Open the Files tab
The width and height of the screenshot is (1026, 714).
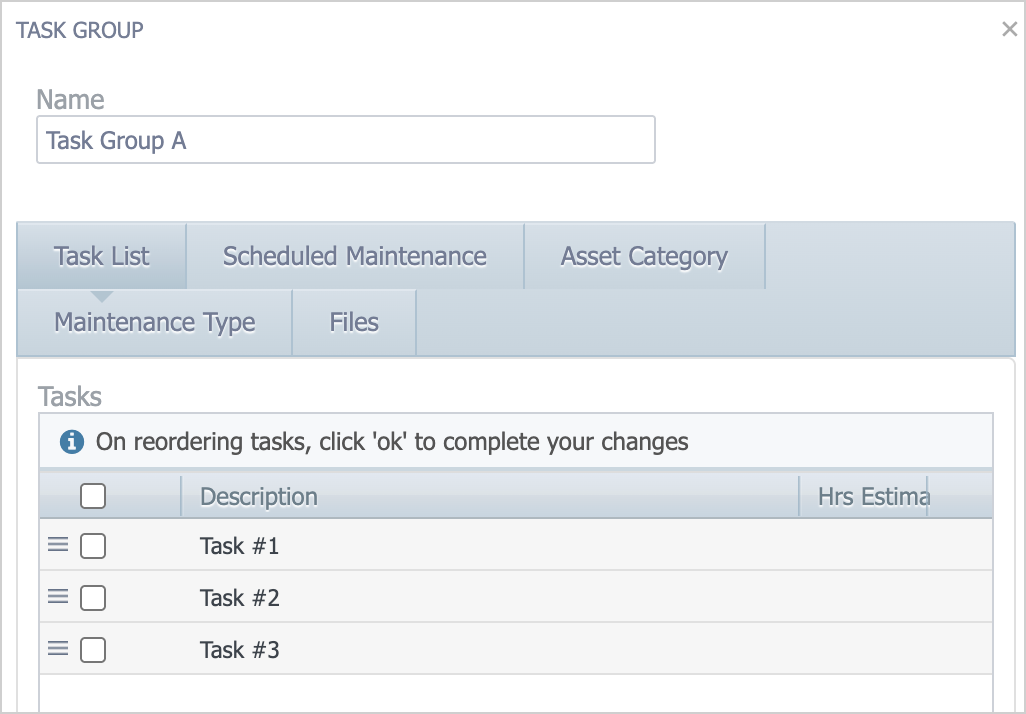(354, 323)
